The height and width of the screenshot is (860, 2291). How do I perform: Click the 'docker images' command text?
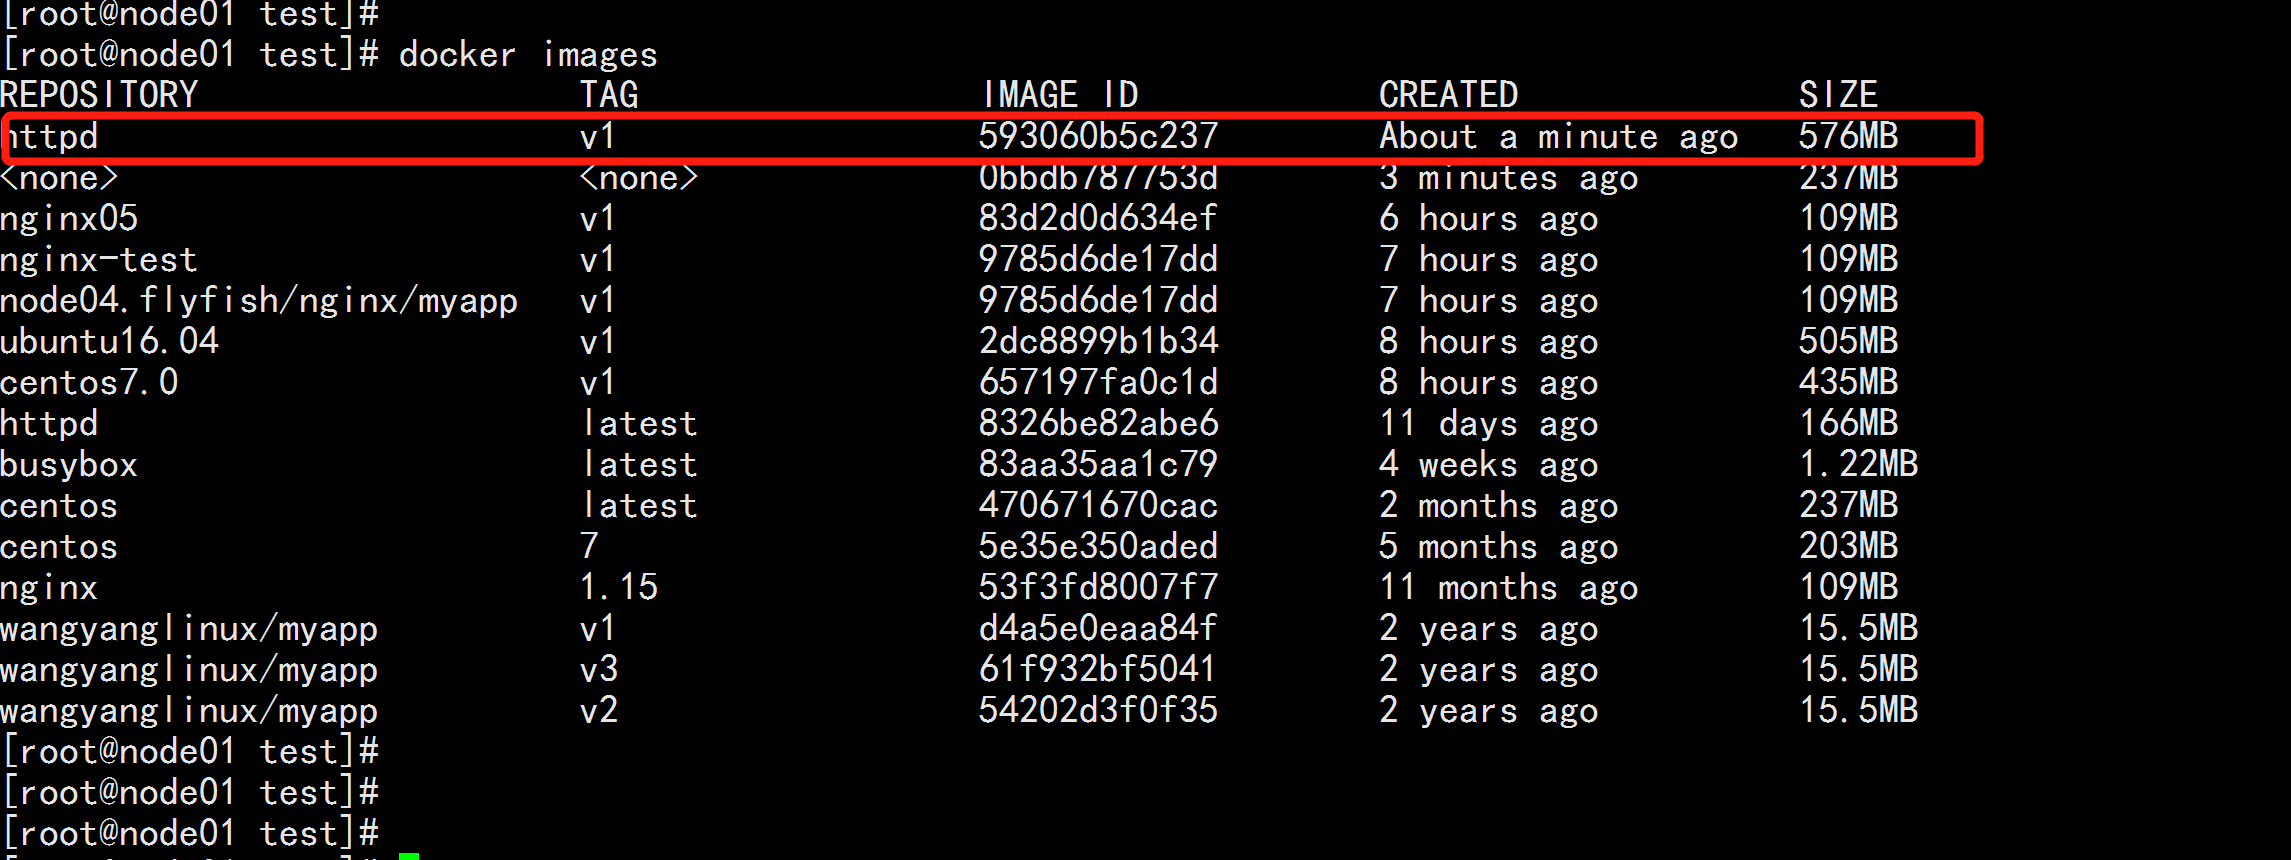click(x=528, y=54)
